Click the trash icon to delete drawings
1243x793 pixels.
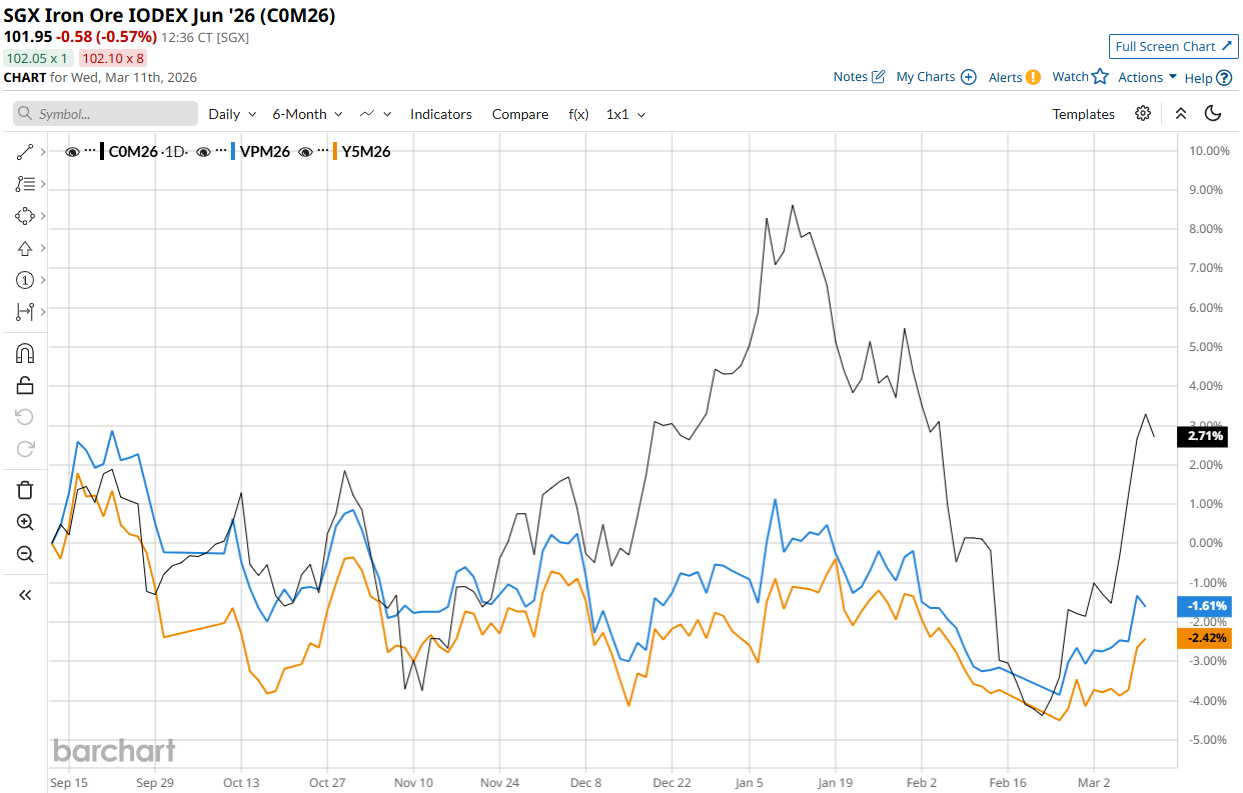(x=25, y=490)
